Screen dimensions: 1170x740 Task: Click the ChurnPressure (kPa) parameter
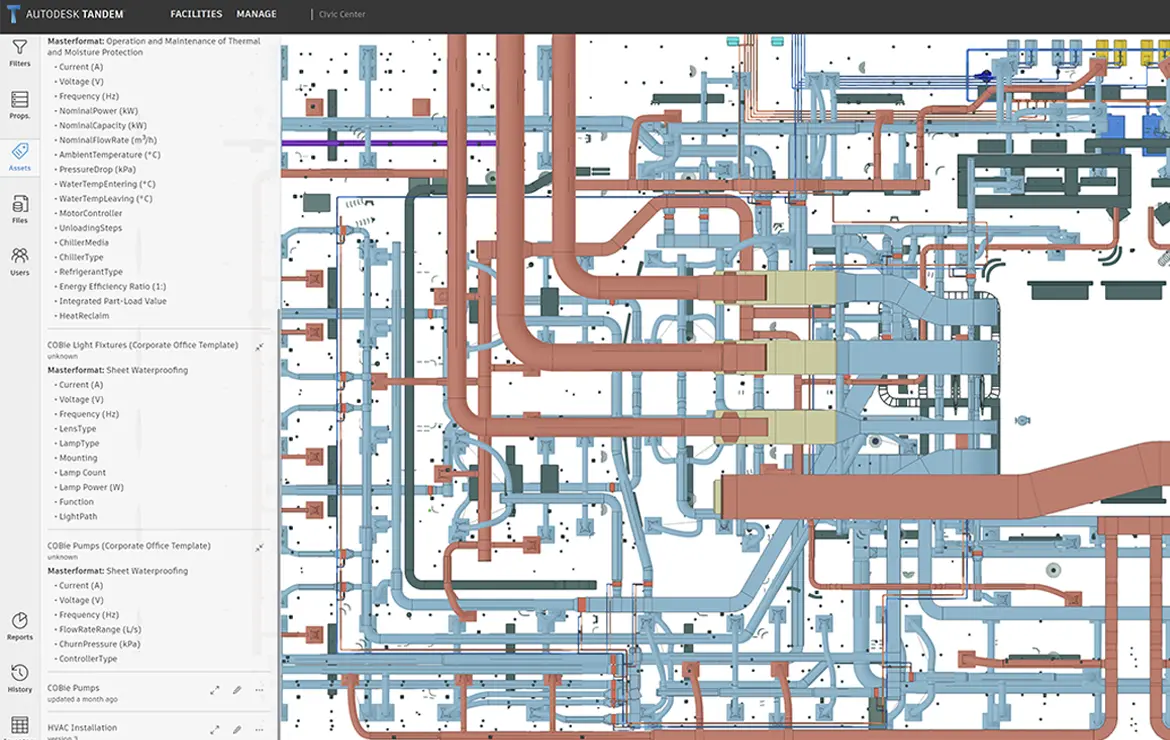(x=99, y=644)
